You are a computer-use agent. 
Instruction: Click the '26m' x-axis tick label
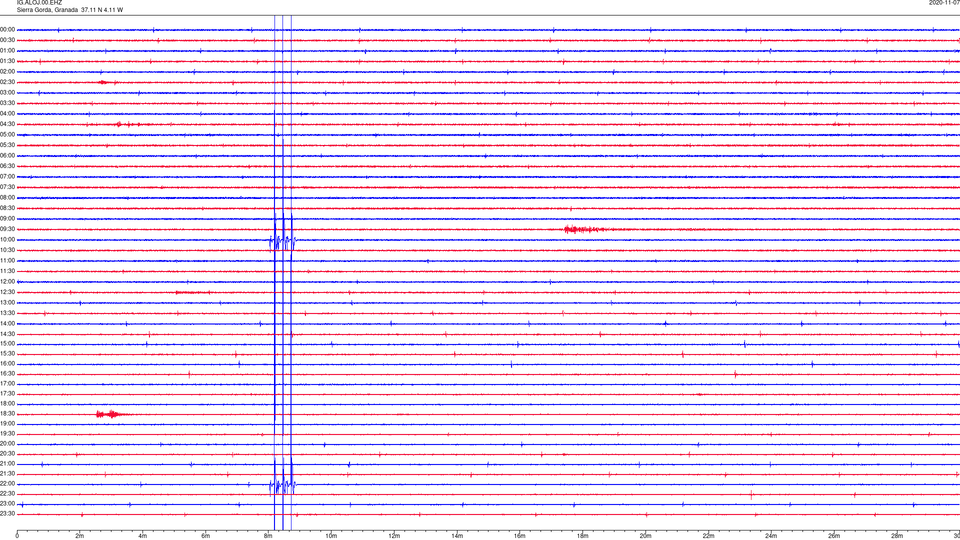coord(834,536)
